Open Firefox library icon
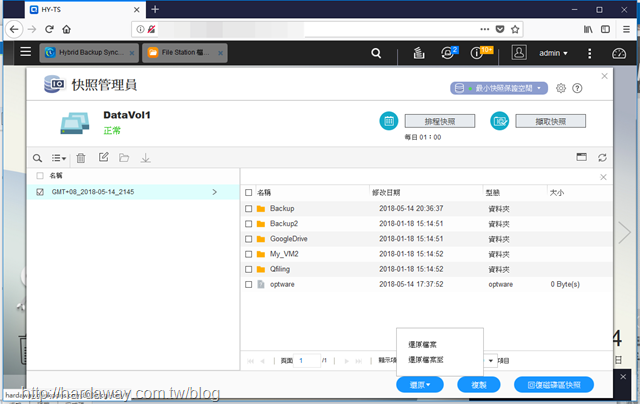 click(588, 29)
